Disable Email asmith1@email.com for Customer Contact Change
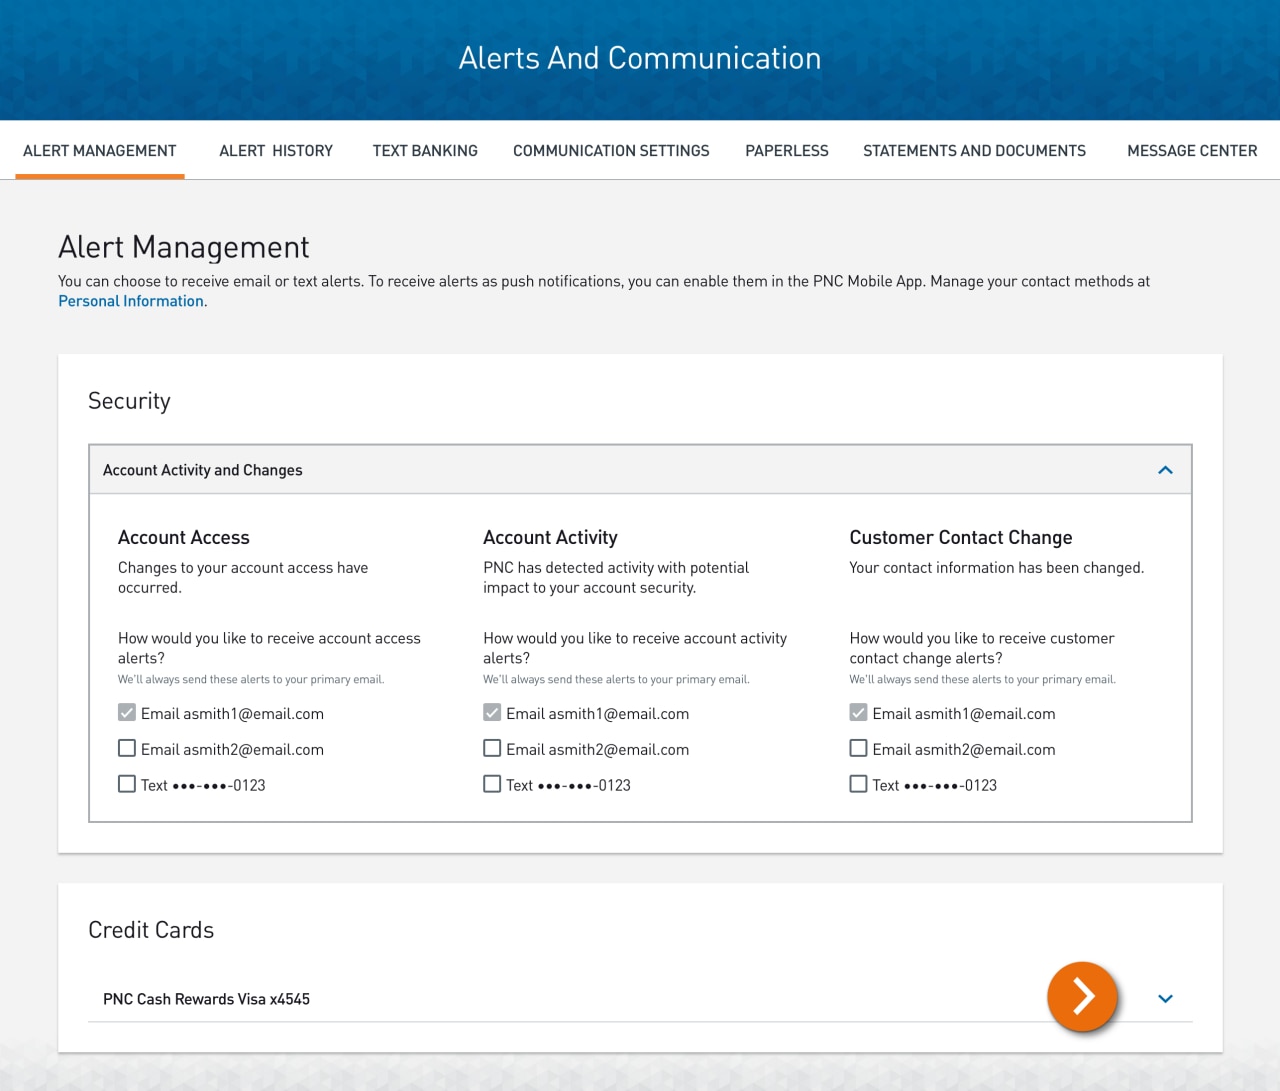The width and height of the screenshot is (1280, 1091). tap(858, 712)
